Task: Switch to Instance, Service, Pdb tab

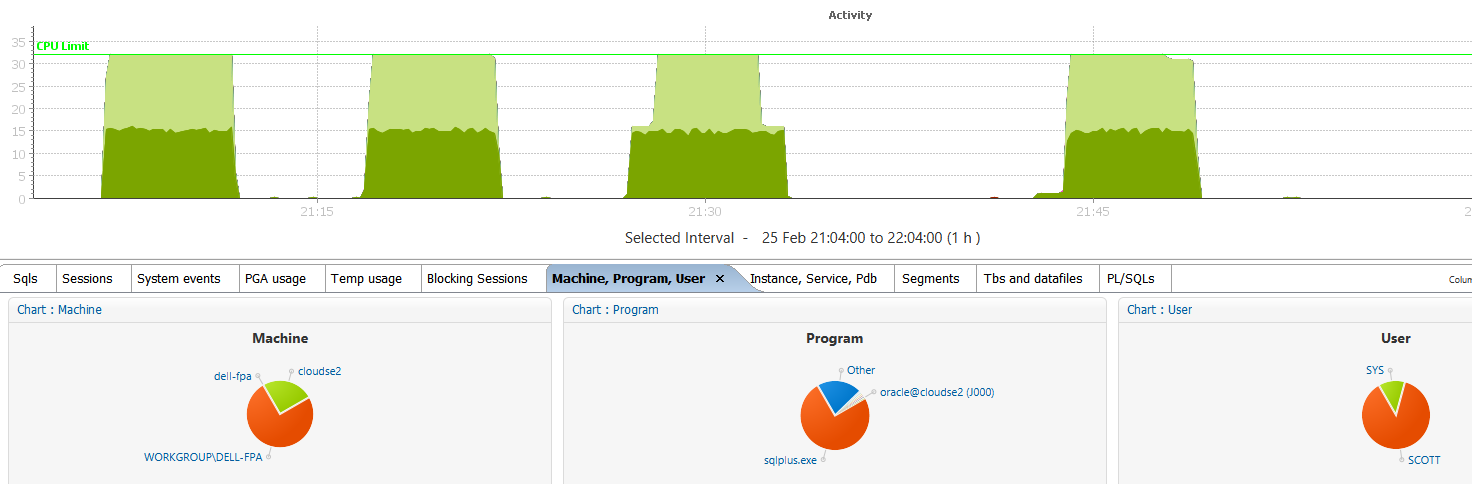Action: 813,279
